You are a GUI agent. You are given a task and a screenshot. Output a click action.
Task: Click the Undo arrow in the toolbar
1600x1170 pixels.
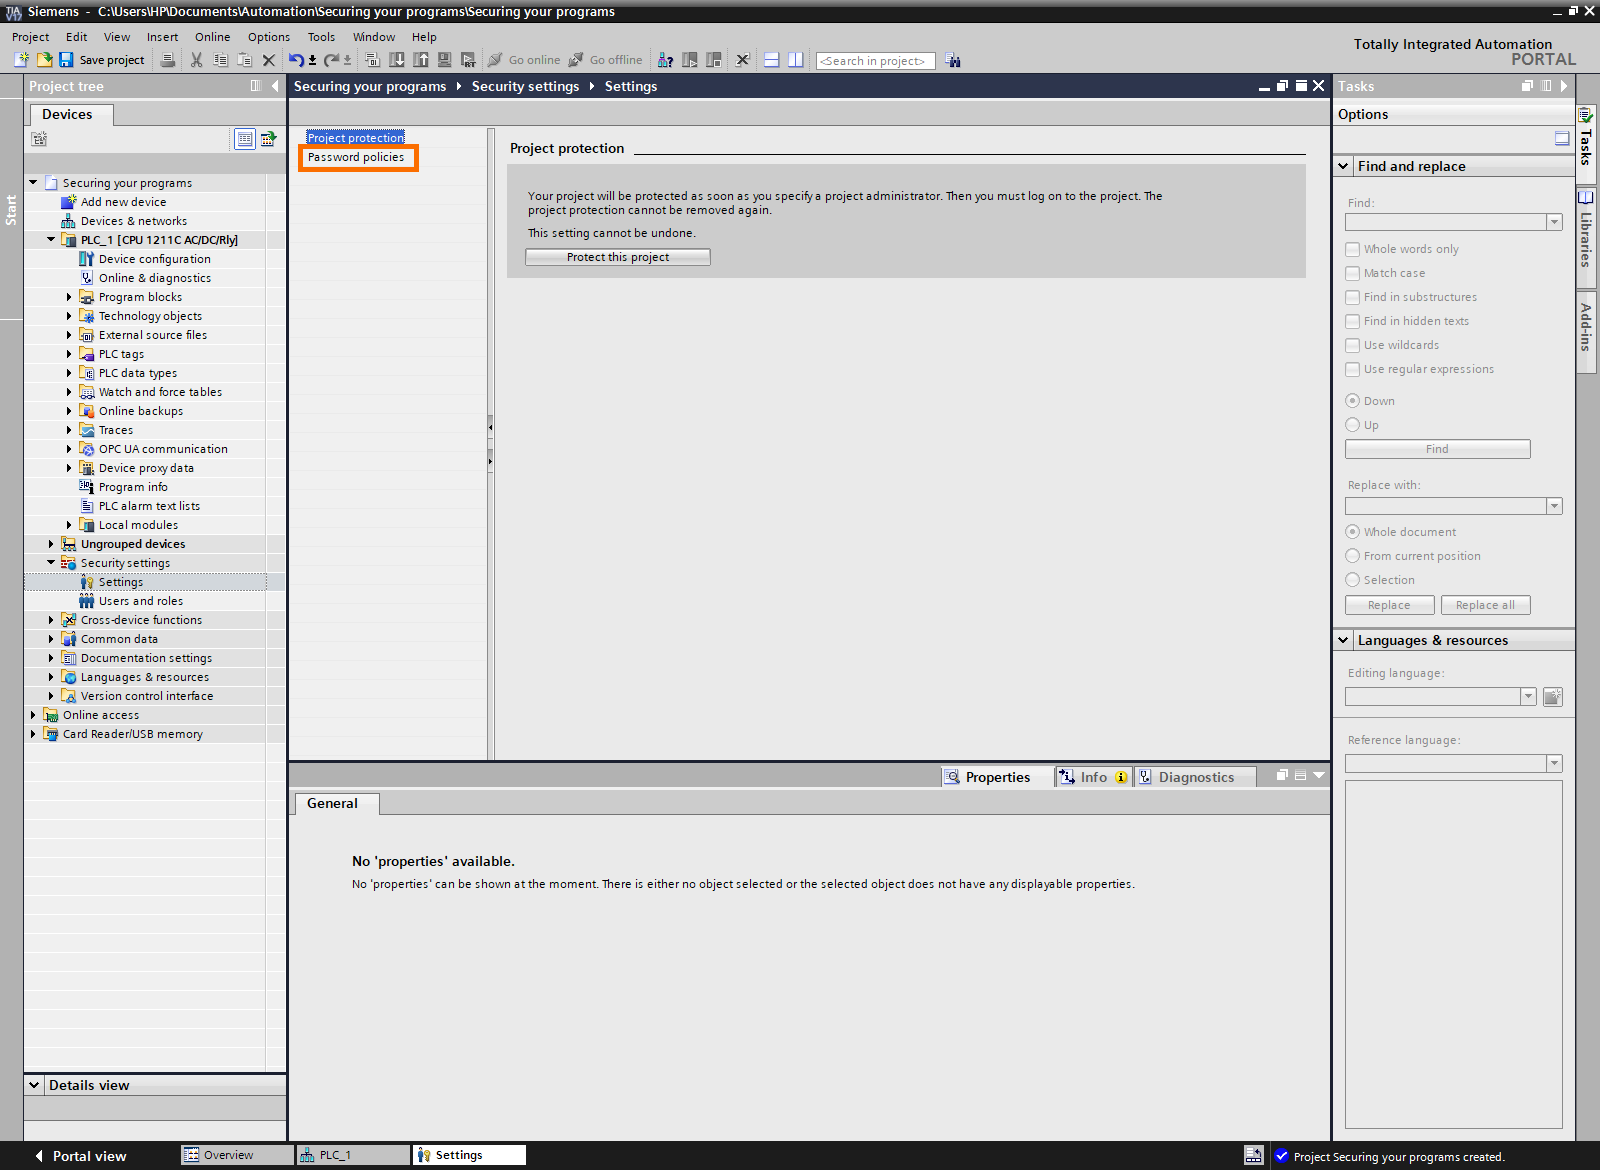295,60
